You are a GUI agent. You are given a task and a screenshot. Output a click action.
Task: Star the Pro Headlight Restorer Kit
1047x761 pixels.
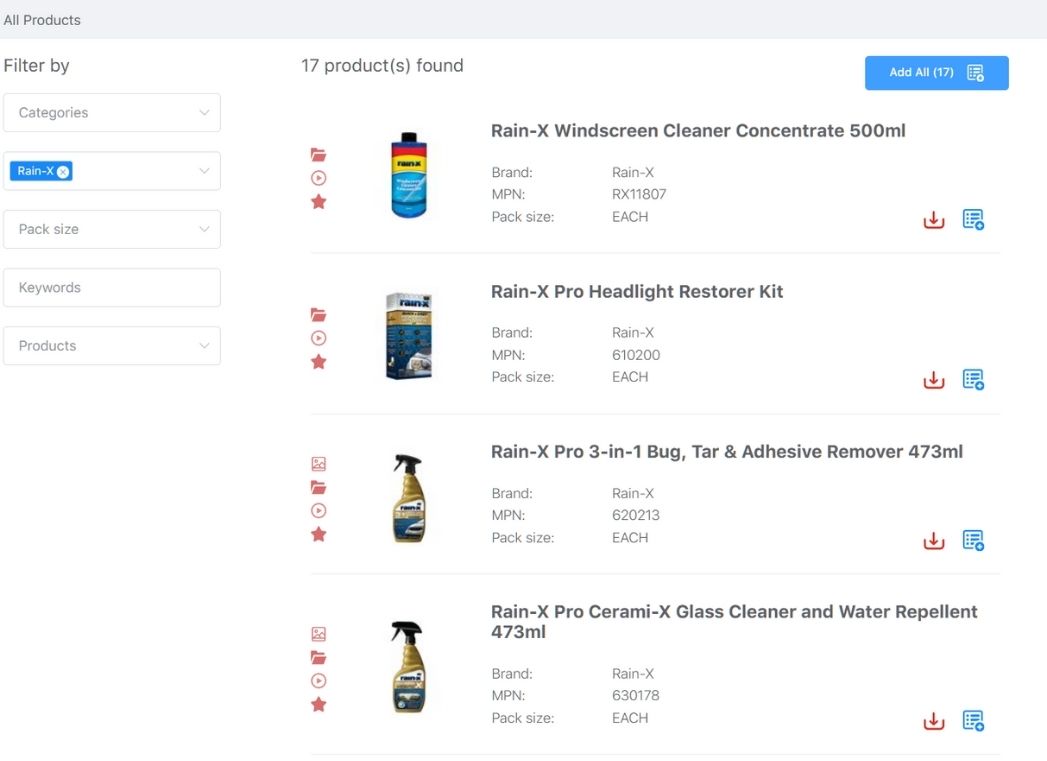click(x=319, y=362)
